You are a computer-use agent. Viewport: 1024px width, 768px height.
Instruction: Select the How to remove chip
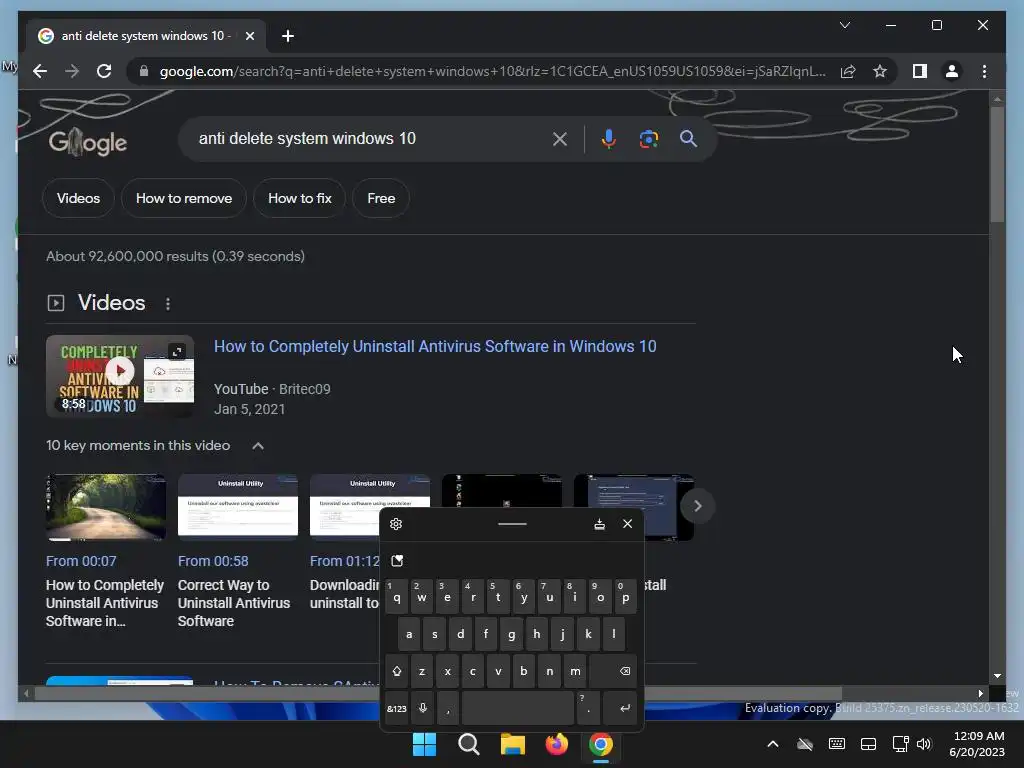184,198
